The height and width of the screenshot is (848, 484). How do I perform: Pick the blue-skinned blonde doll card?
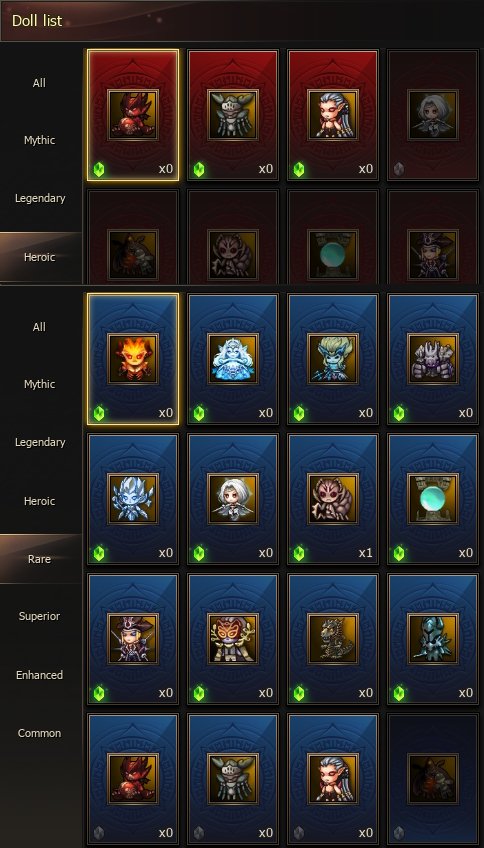tap(333, 359)
